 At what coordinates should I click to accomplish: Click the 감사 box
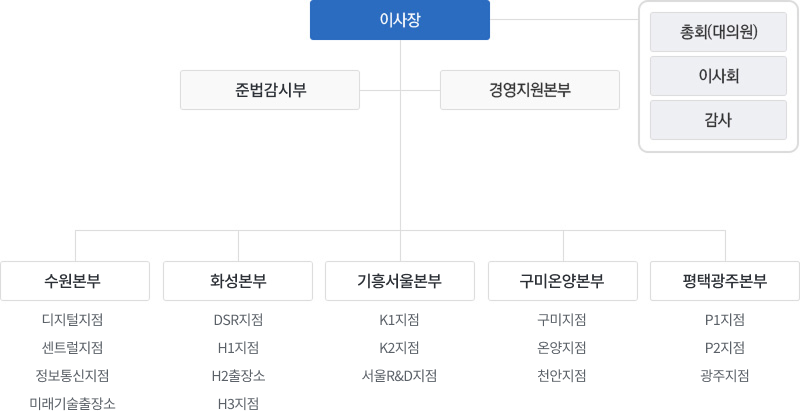(718, 120)
